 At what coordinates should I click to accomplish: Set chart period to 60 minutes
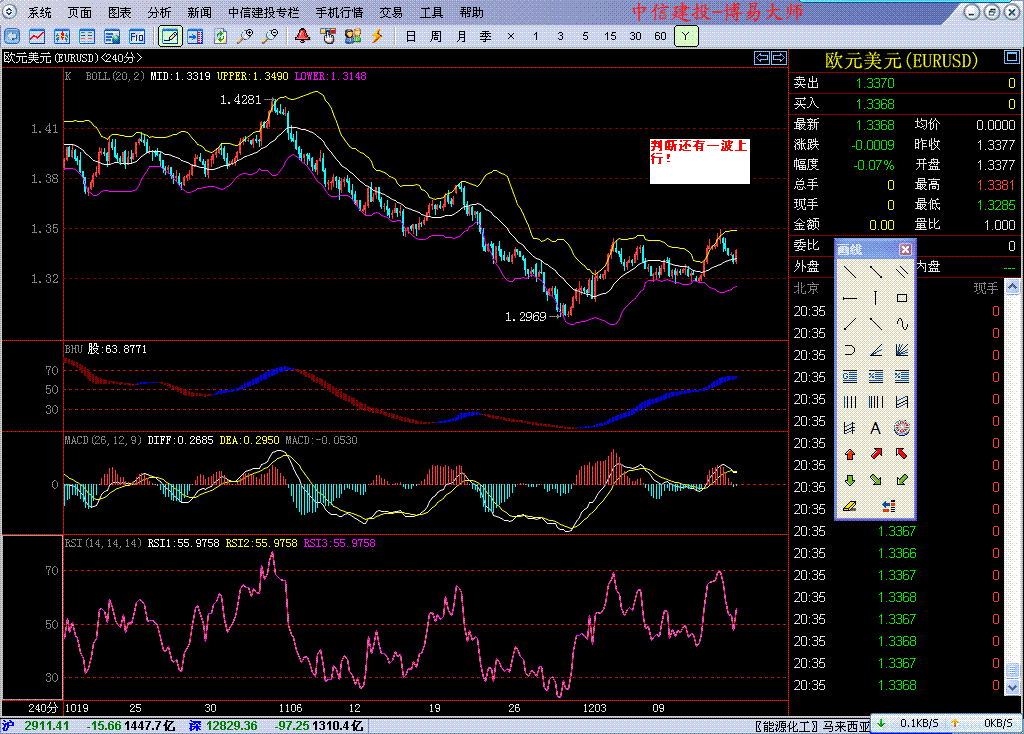coord(660,36)
